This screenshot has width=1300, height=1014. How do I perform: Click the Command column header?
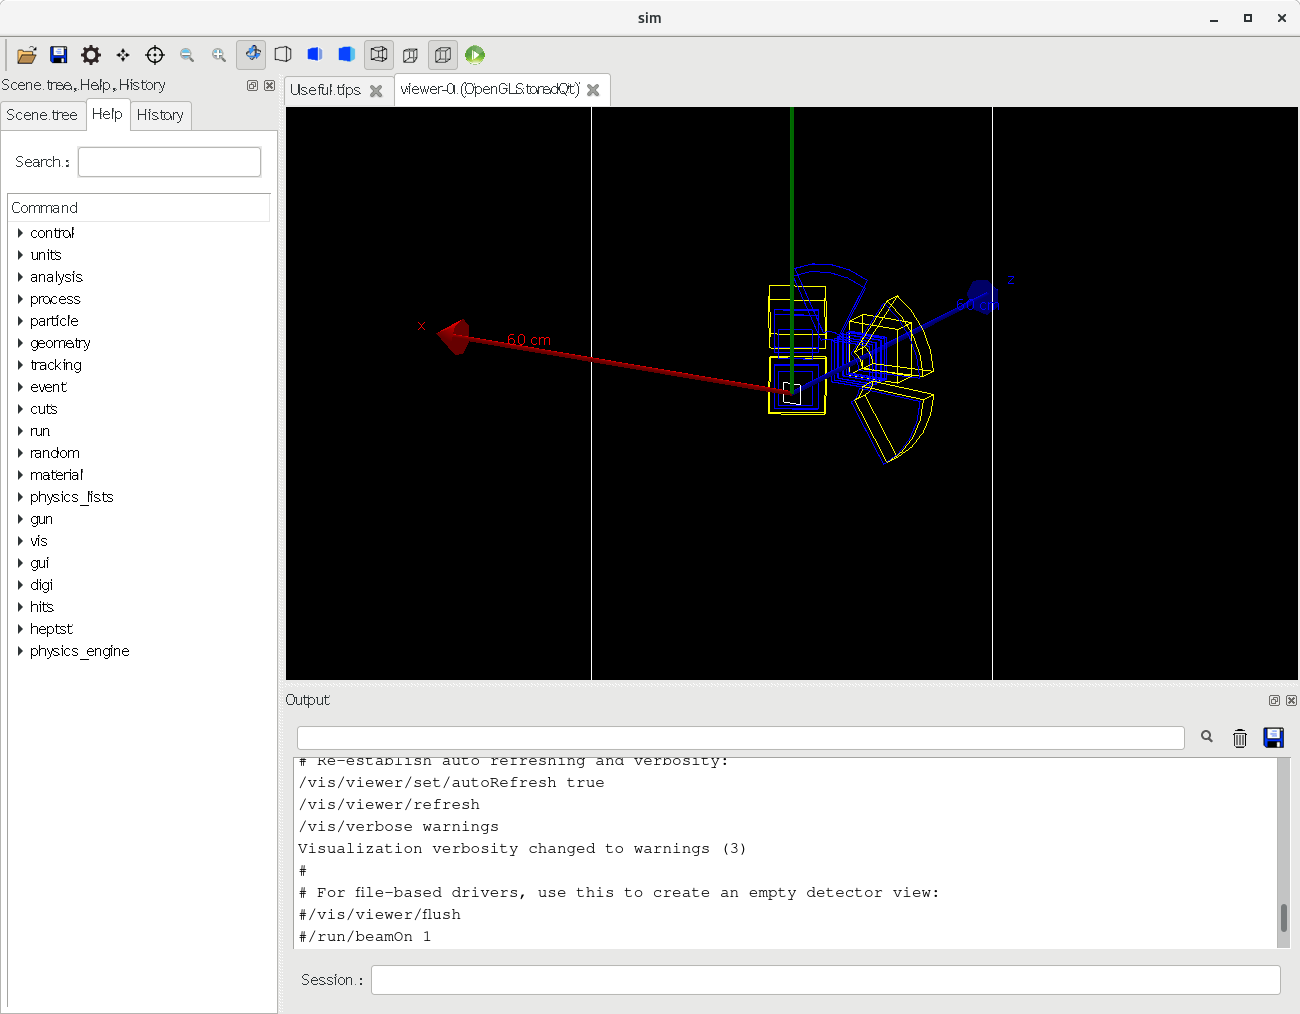139,208
